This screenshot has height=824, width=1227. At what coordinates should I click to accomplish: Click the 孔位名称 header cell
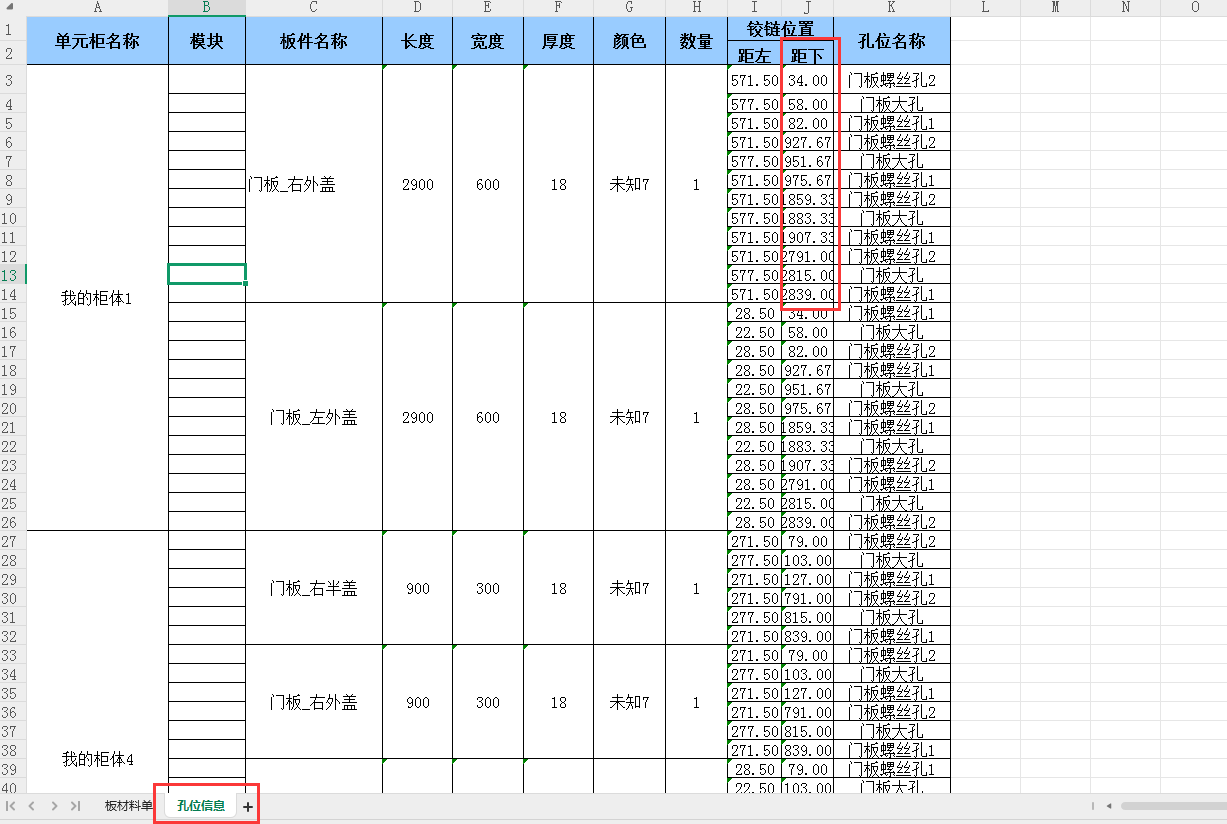(892, 41)
